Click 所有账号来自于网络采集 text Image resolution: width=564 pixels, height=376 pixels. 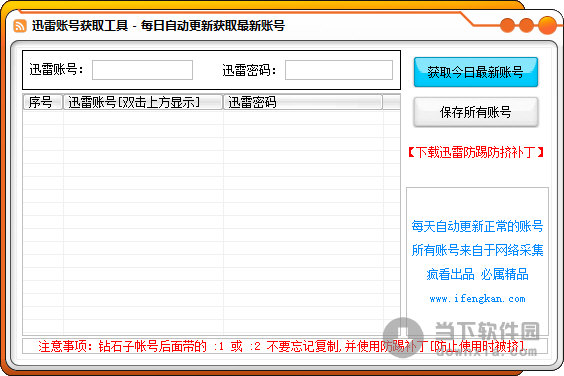(x=477, y=250)
